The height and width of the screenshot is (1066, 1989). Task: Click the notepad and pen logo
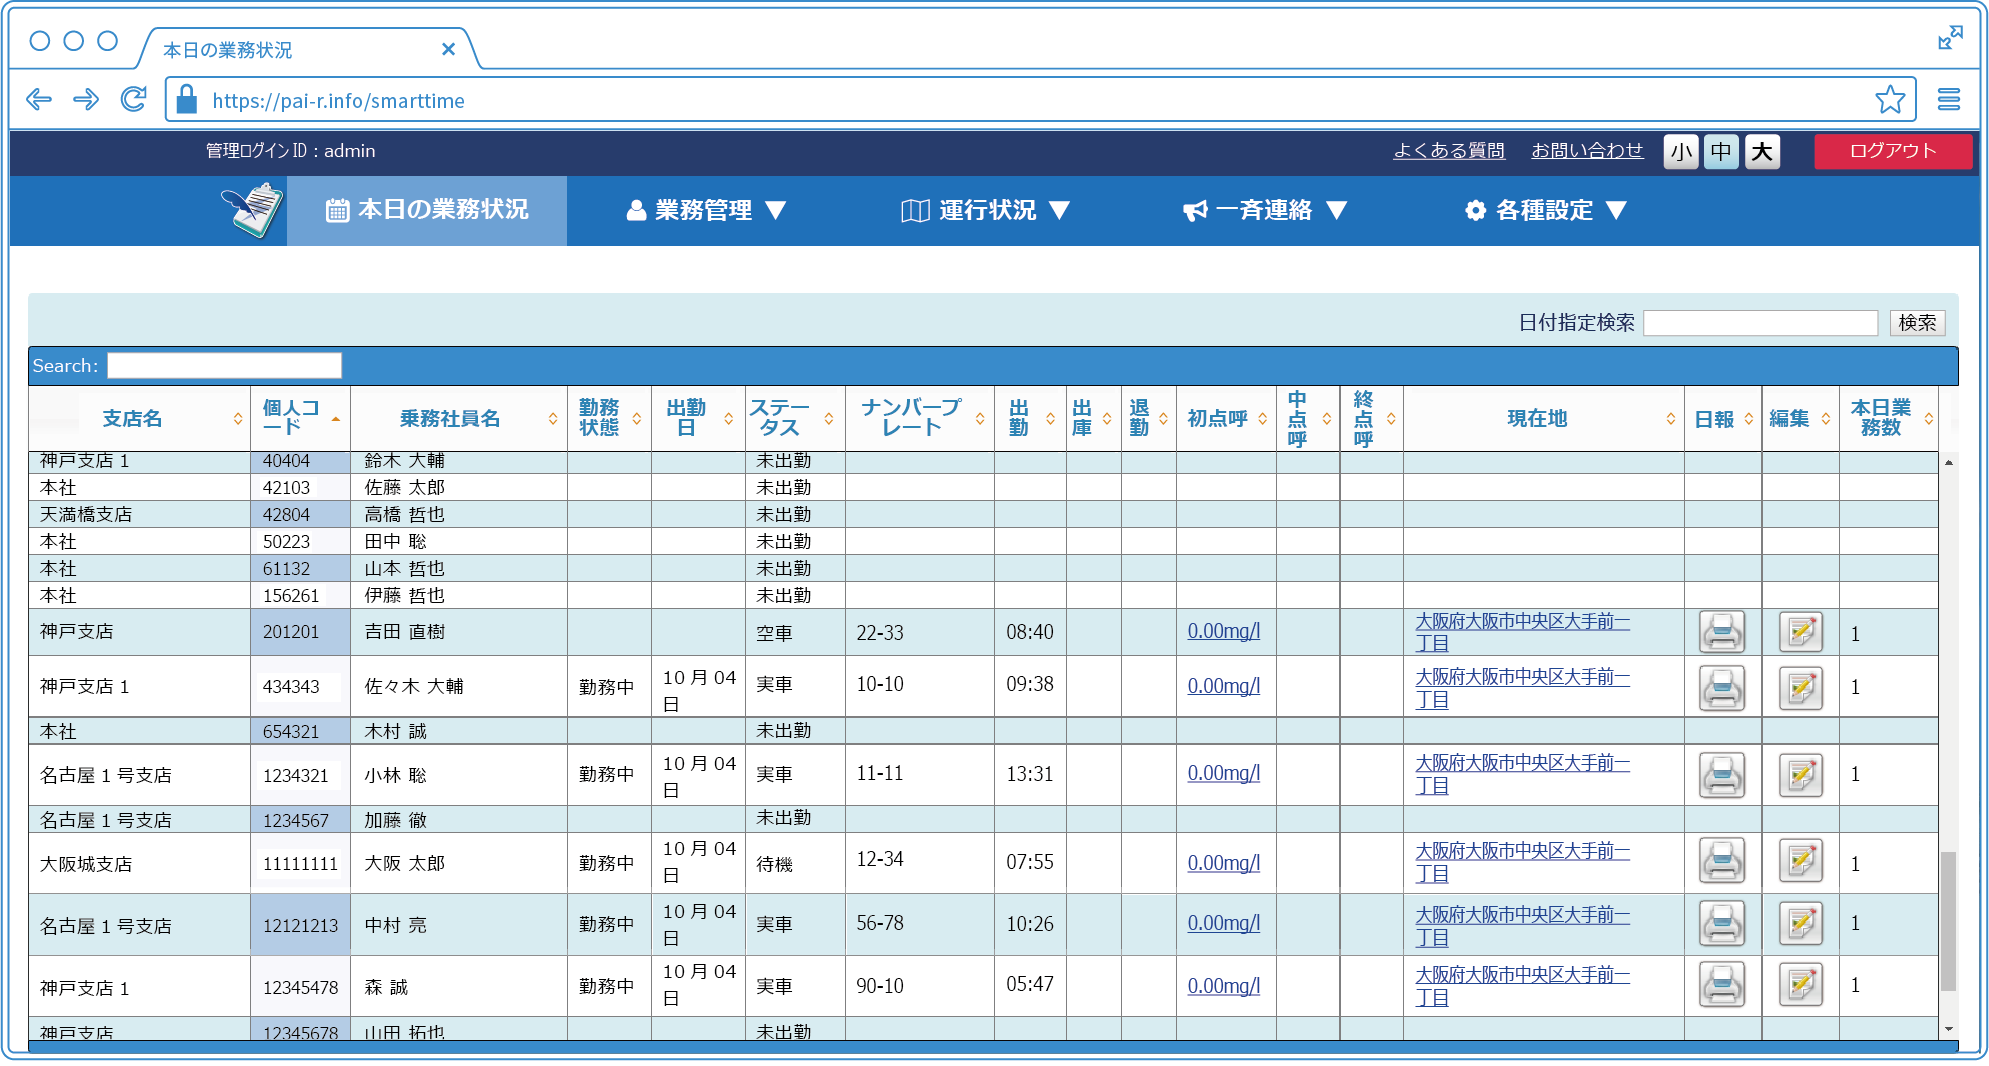pyautogui.click(x=253, y=210)
